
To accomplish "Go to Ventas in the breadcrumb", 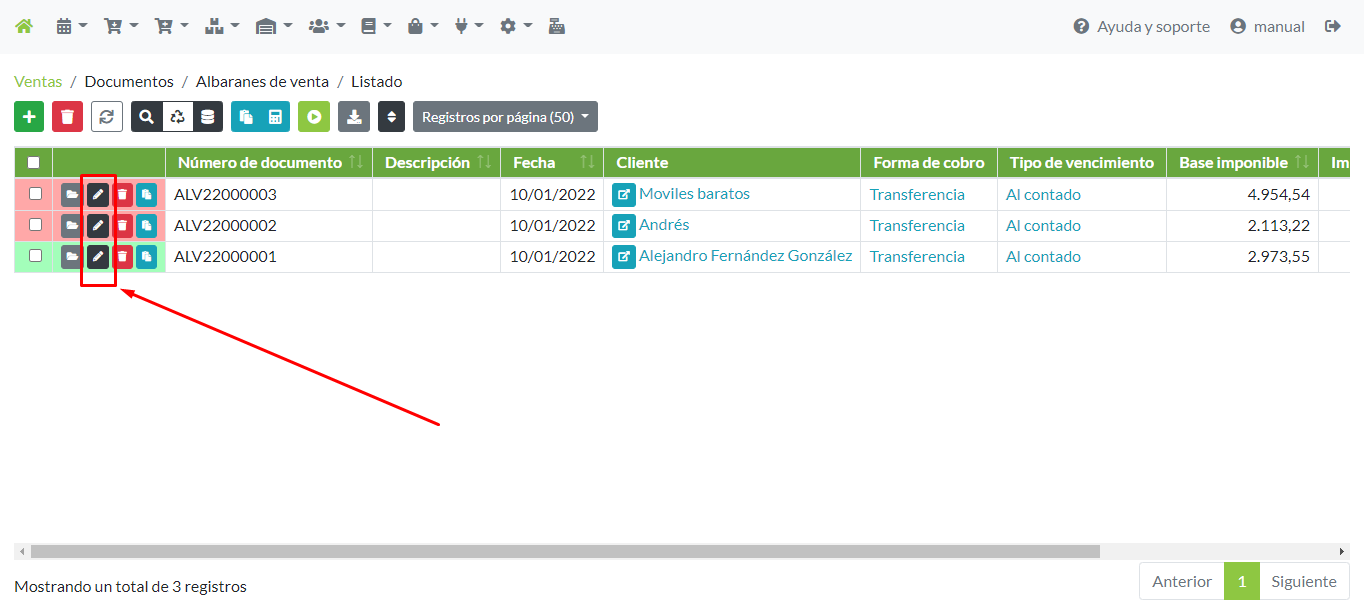I will 38,82.
